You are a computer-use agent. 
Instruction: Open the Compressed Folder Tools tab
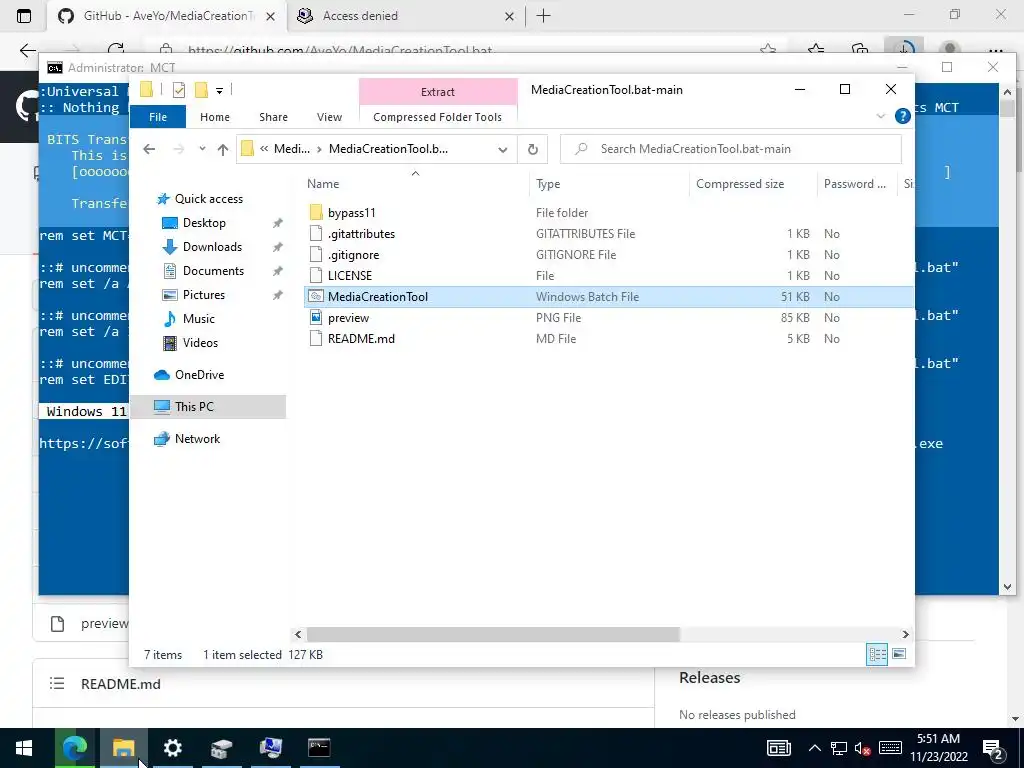[438, 117]
